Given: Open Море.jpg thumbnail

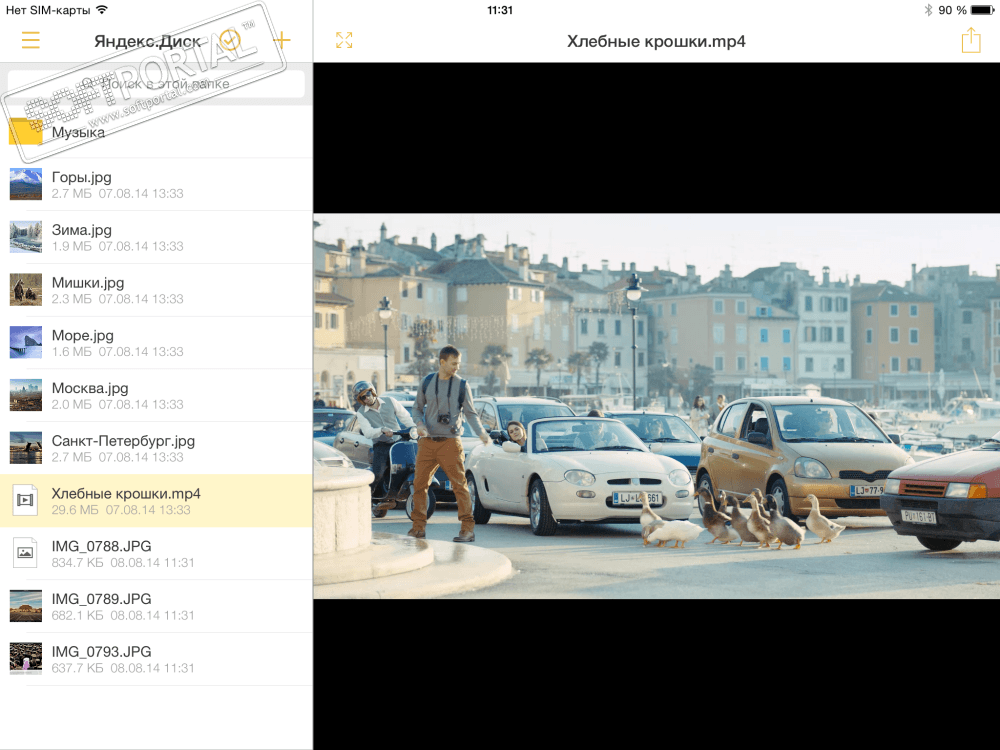Looking at the screenshot, I should coord(26,342).
